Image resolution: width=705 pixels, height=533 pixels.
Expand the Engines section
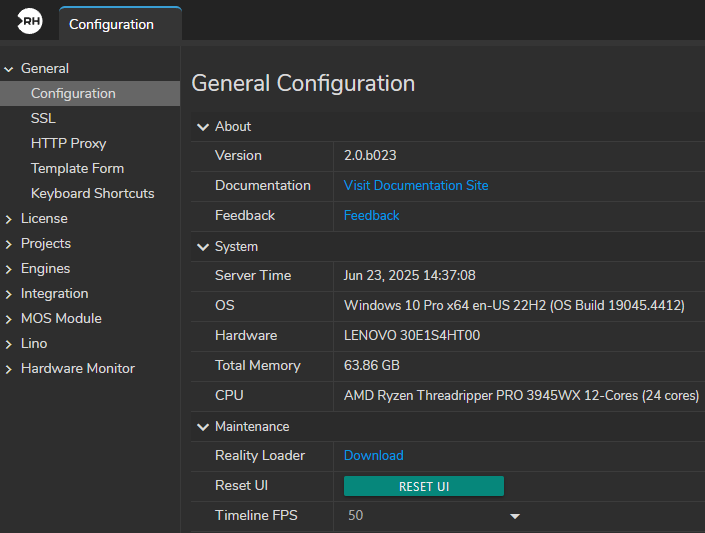tap(9, 268)
